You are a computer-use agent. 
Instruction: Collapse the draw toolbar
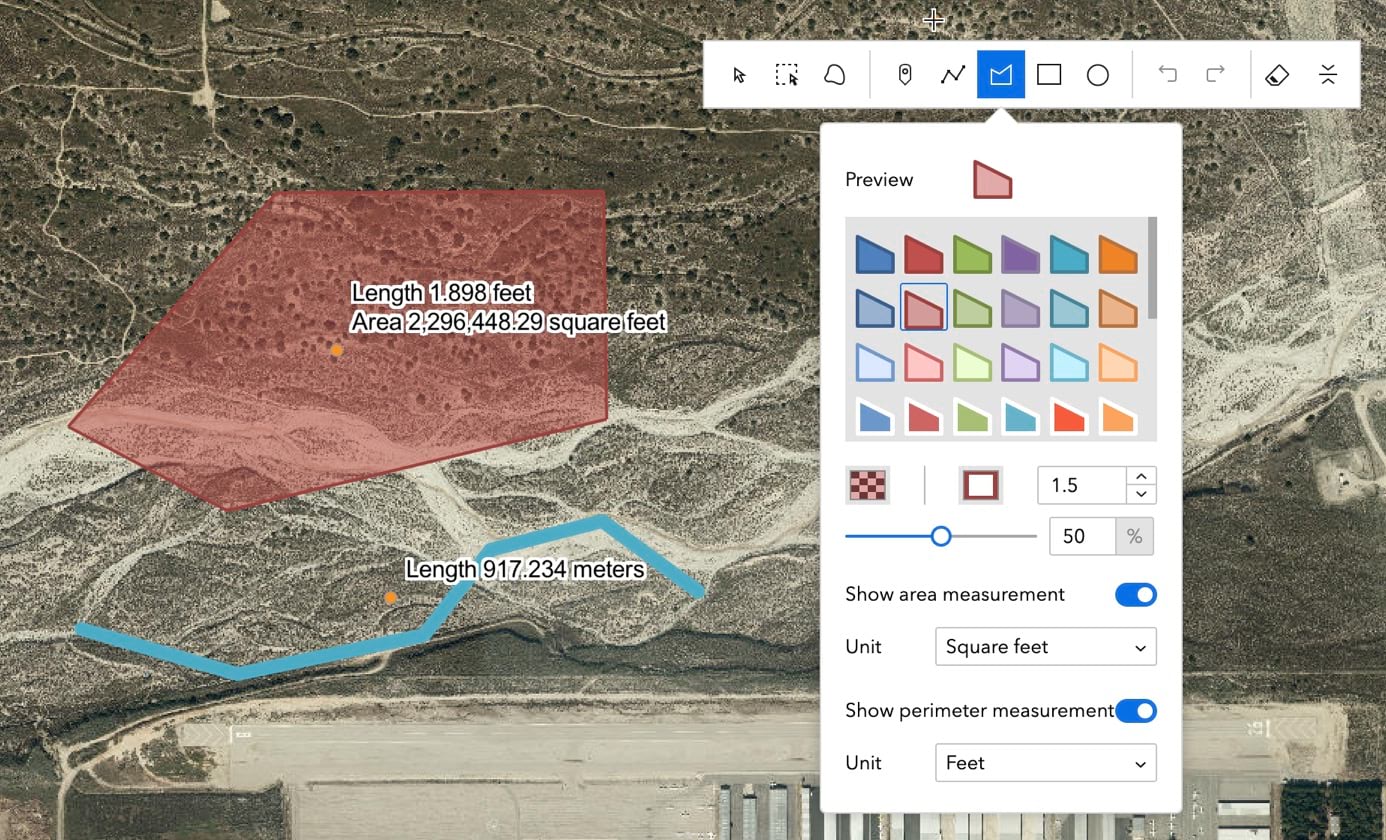pos(1328,75)
